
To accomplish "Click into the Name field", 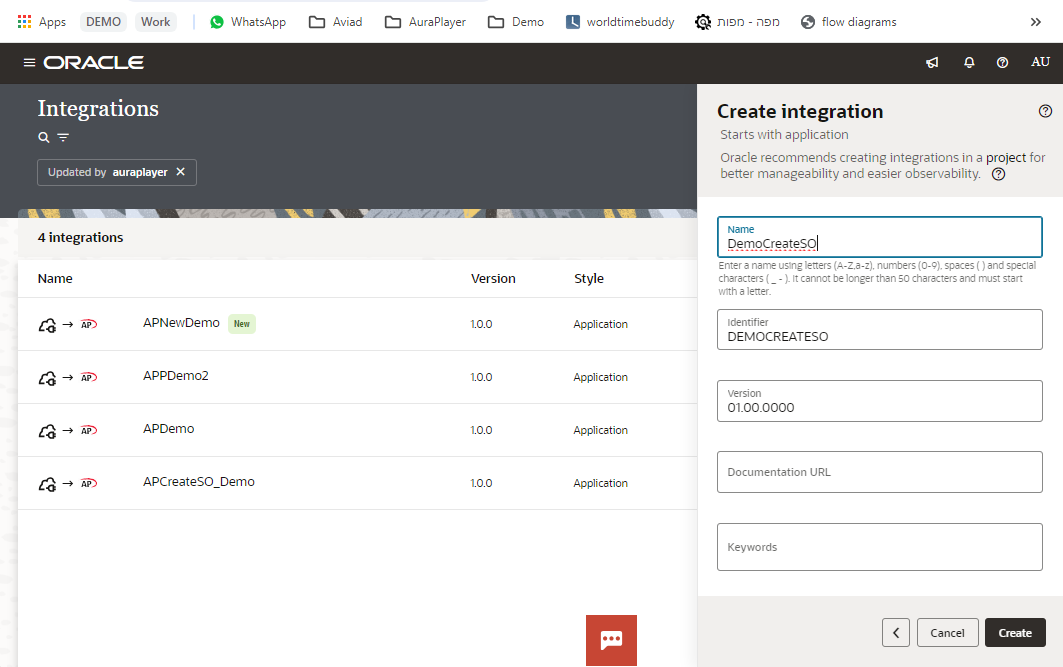I will tap(880, 237).
